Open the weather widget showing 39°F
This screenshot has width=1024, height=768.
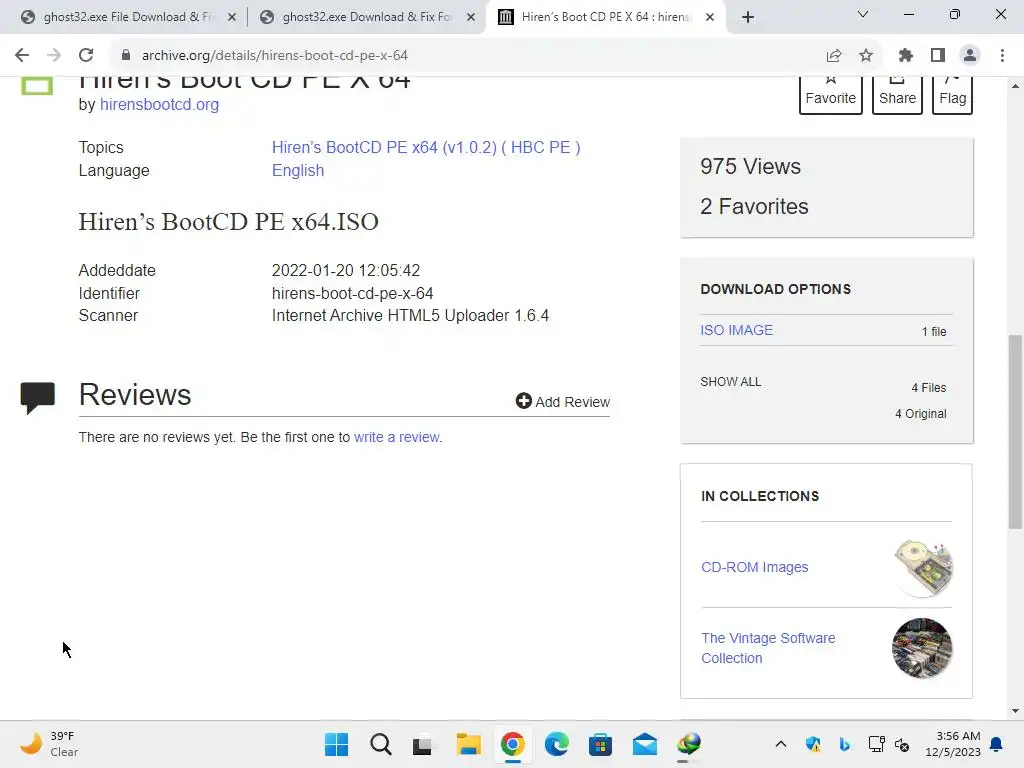[x=49, y=744]
